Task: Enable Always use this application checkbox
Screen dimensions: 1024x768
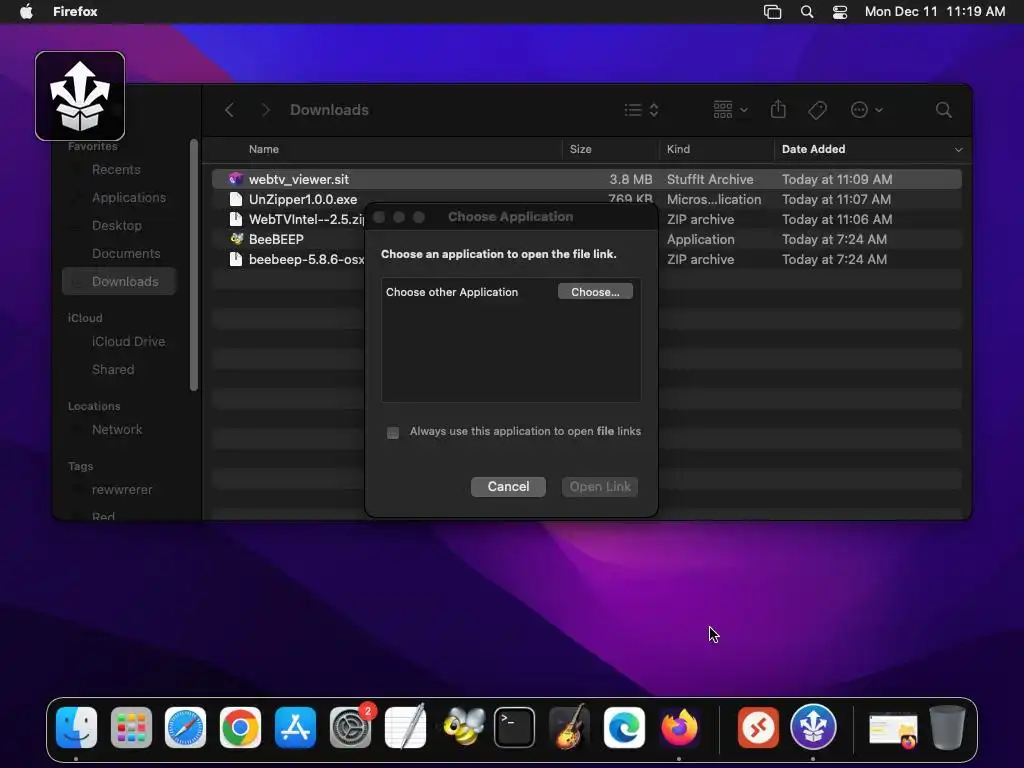Action: (393, 432)
